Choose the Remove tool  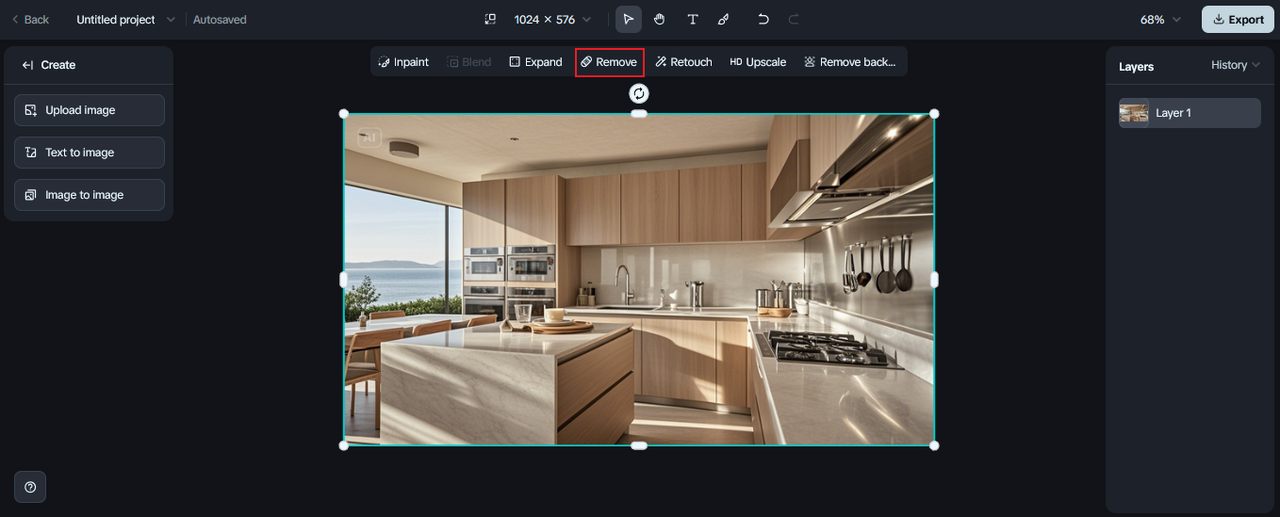pos(609,62)
